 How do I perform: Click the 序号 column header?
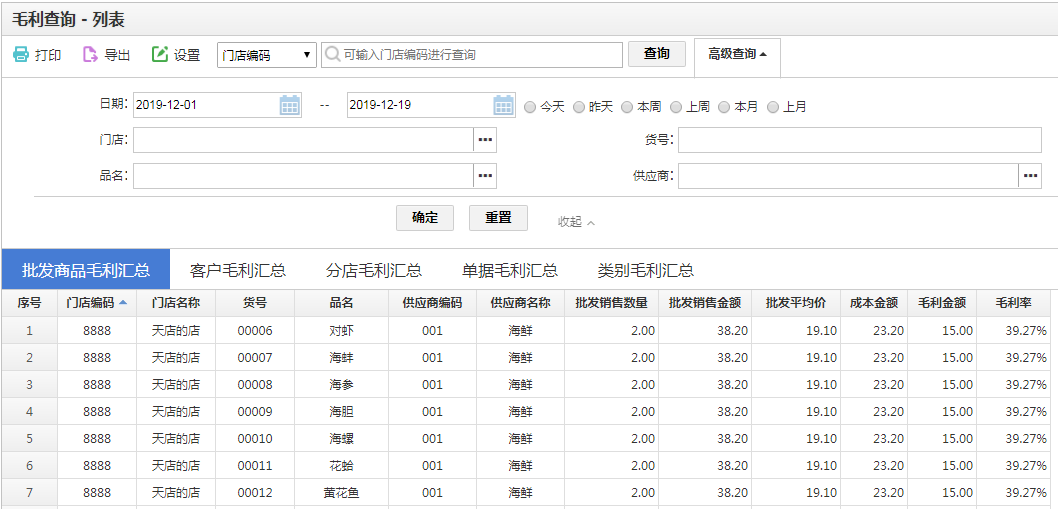pyautogui.click(x=29, y=304)
